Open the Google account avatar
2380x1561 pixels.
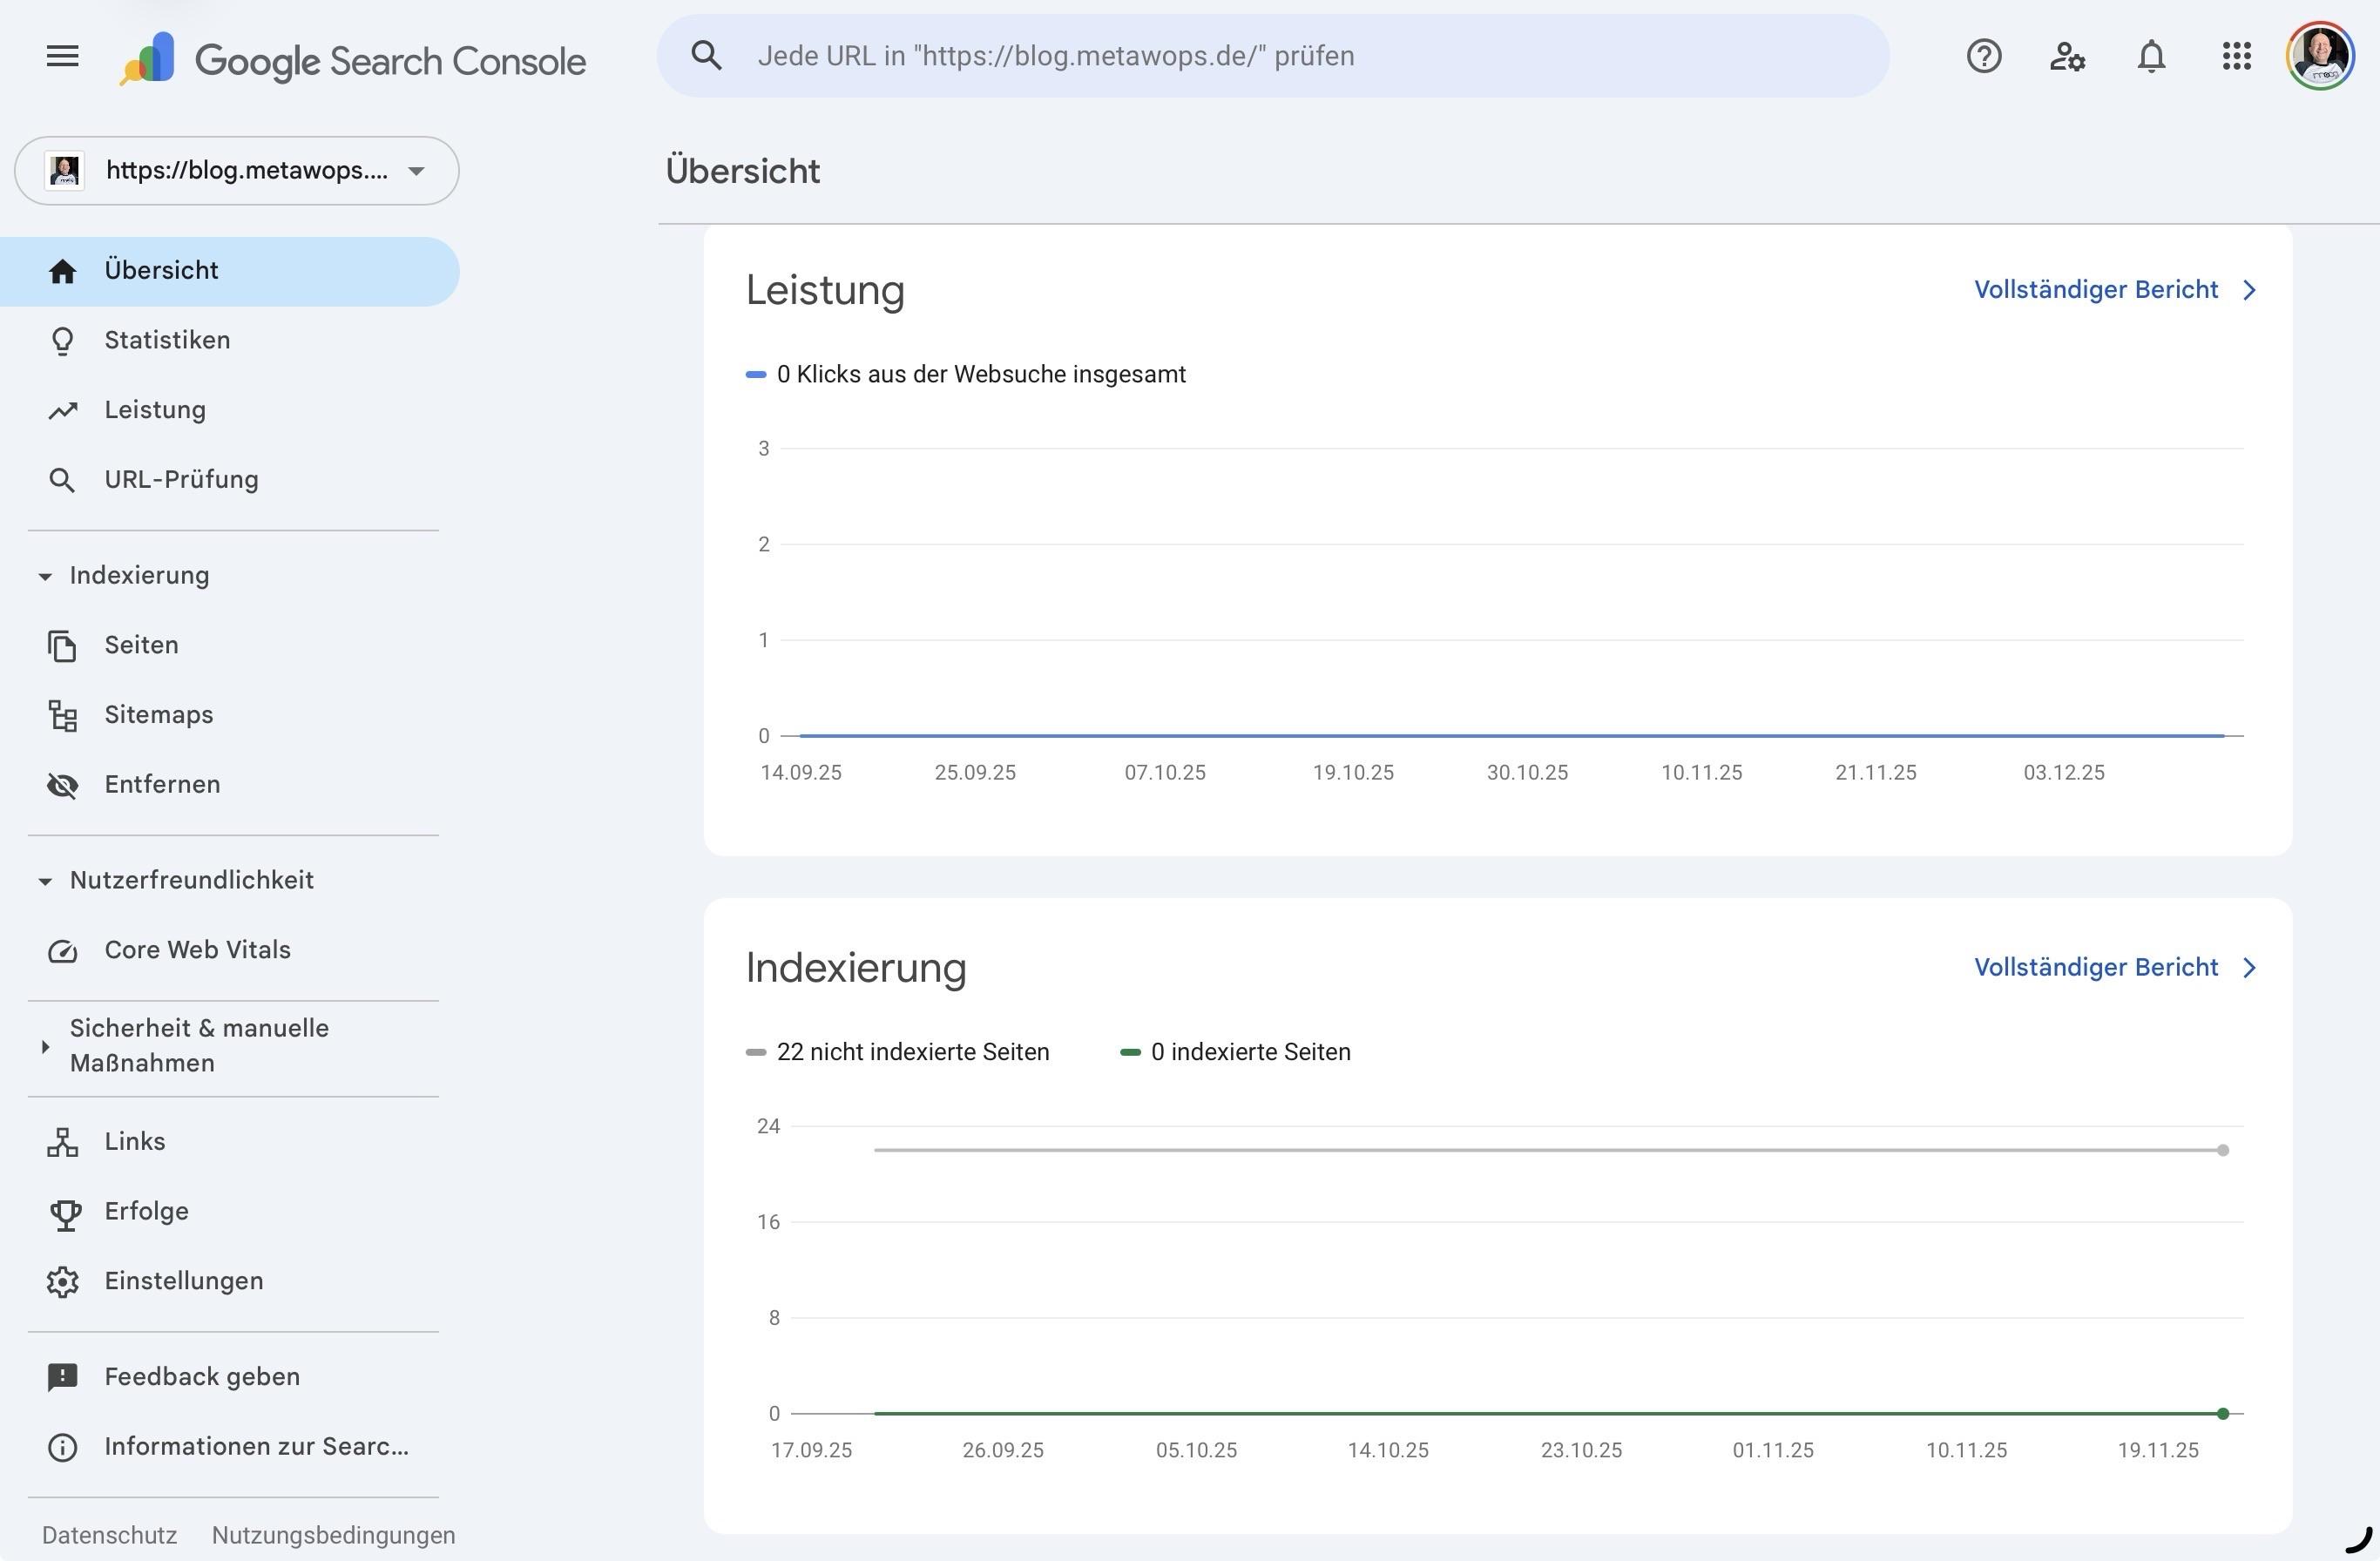[x=2319, y=56]
